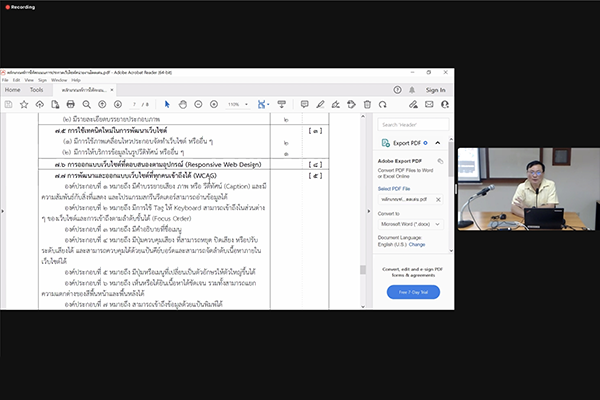The width and height of the screenshot is (600, 400).
Task: Click the delete trash icon
Action: point(367,104)
